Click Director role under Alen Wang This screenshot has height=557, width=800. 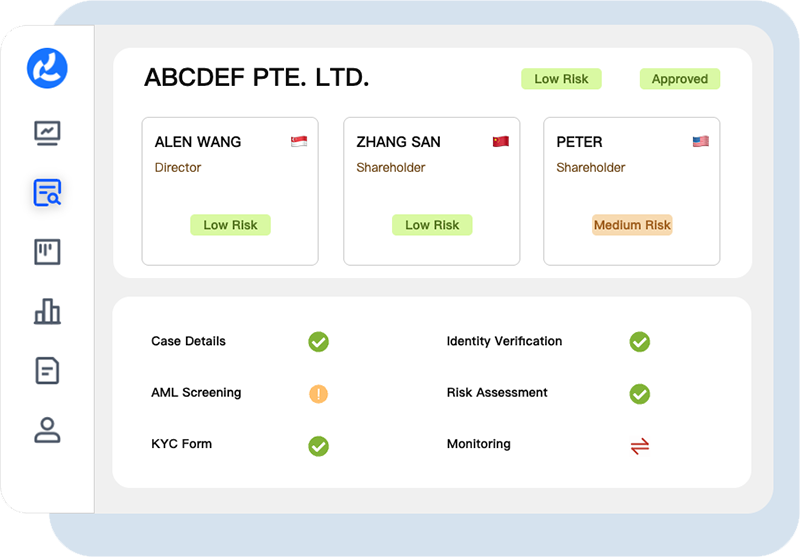[x=178, y=168]
